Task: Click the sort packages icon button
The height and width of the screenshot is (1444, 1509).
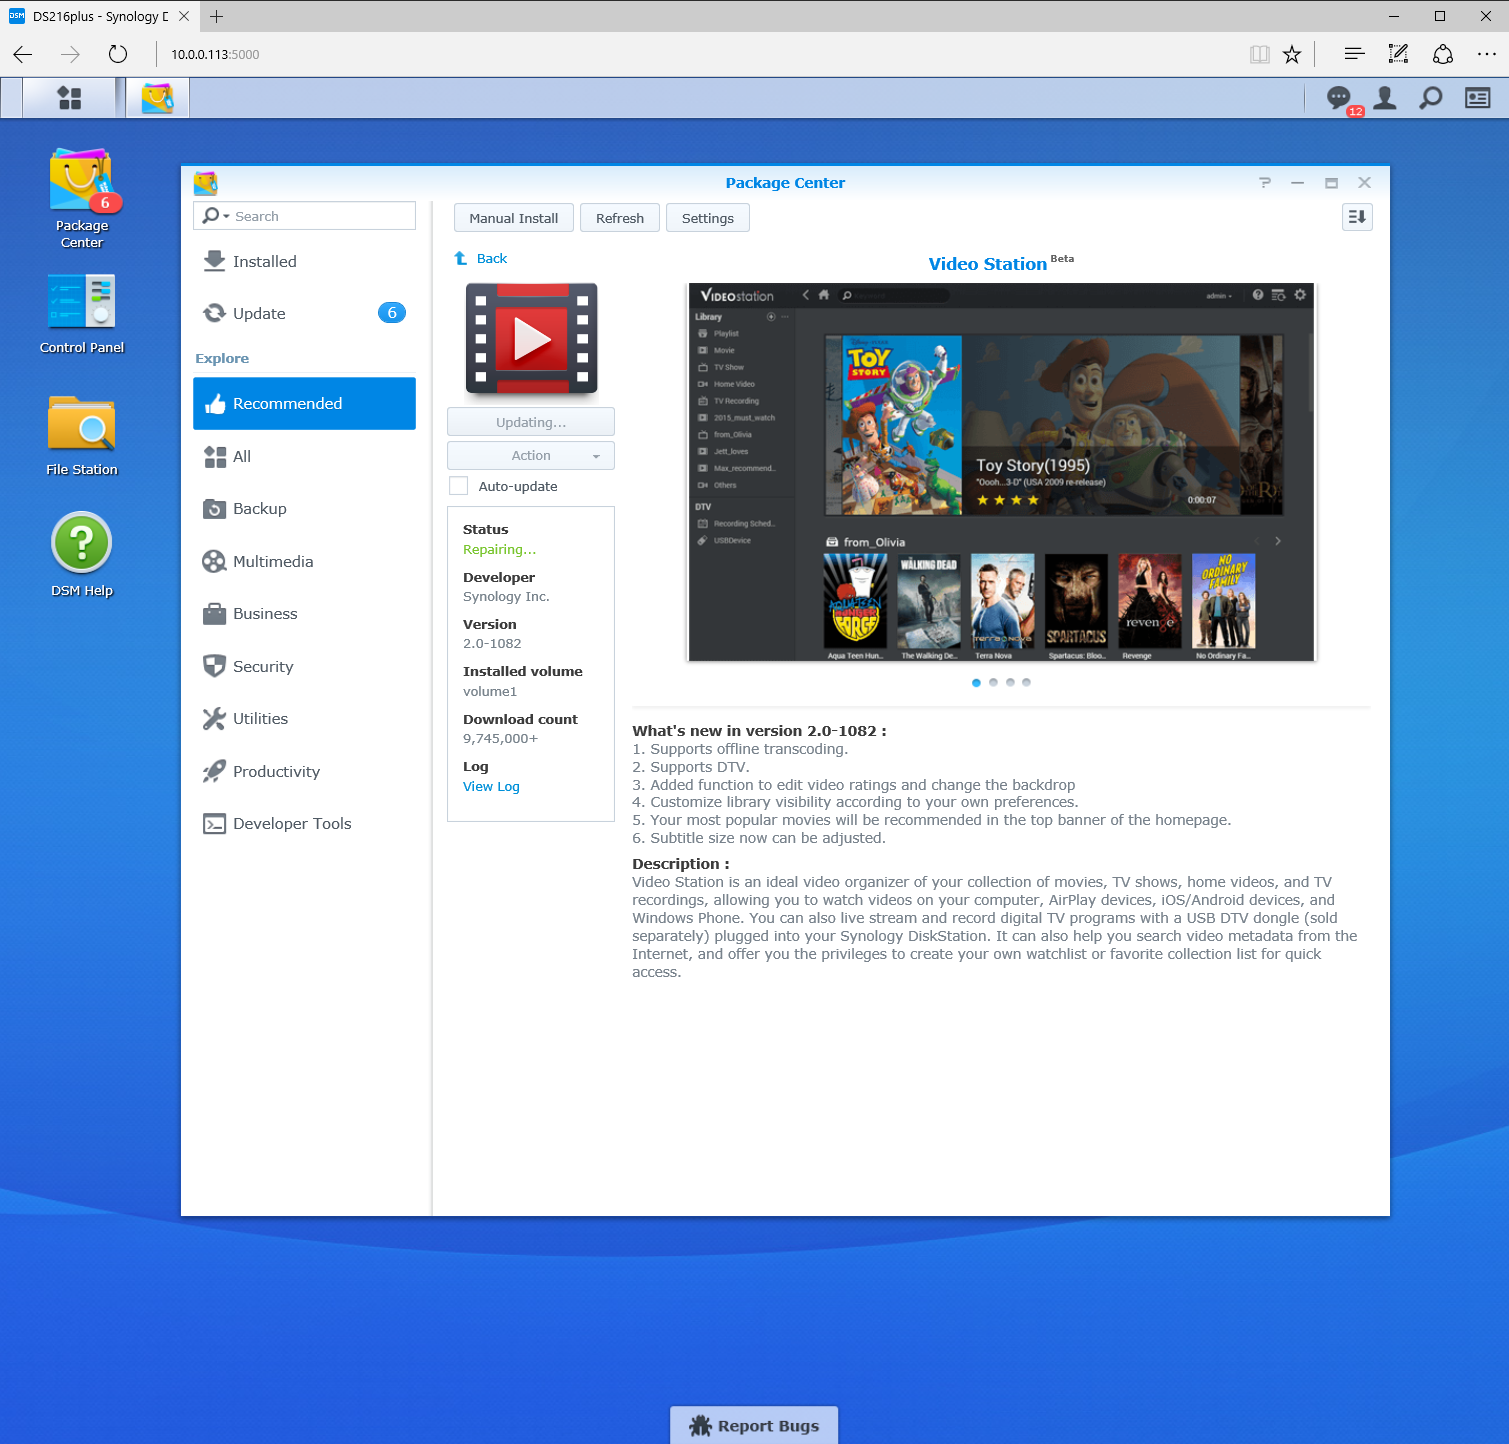Action: (x=1357, y=217)
